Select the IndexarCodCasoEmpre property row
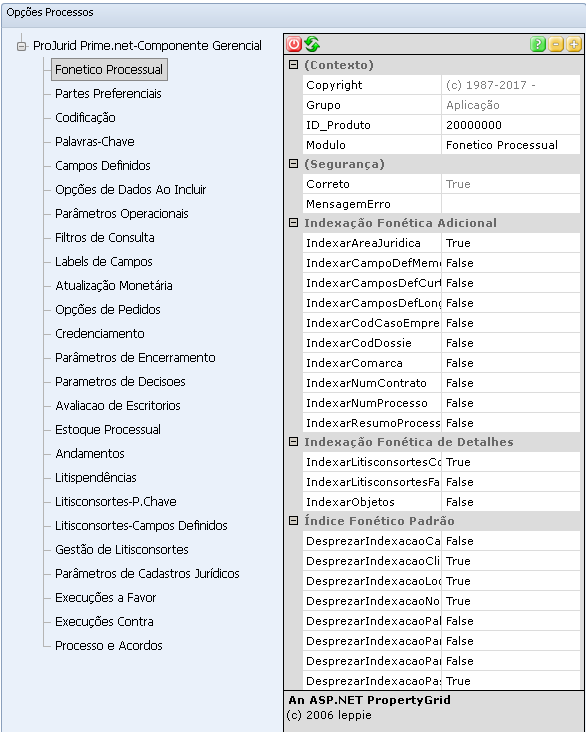Viewport: 586px width, 732px height. click(441, 323)
